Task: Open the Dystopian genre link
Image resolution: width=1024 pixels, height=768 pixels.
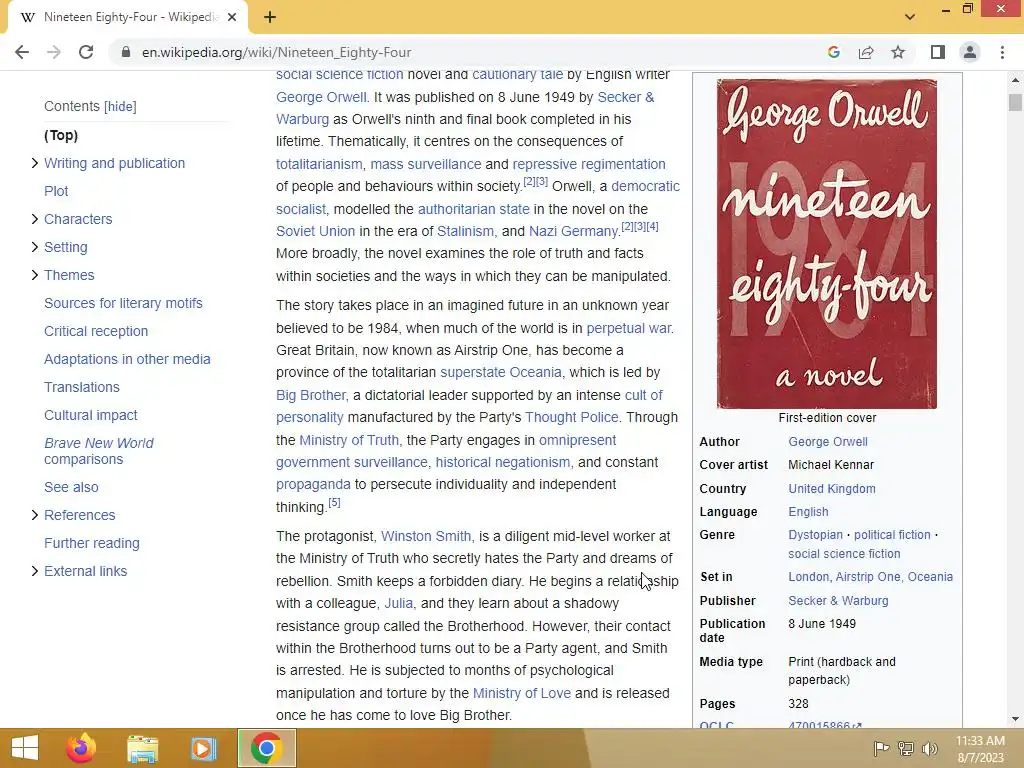Action: tap(815, 535)
